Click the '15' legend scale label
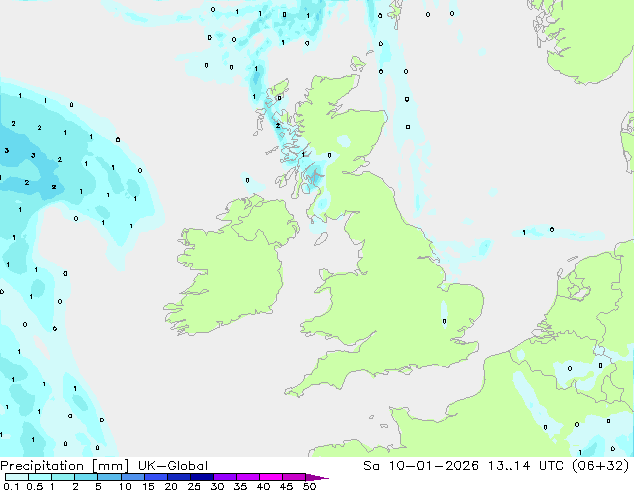Viewport: 634px width, 490px height. point(148,486)
